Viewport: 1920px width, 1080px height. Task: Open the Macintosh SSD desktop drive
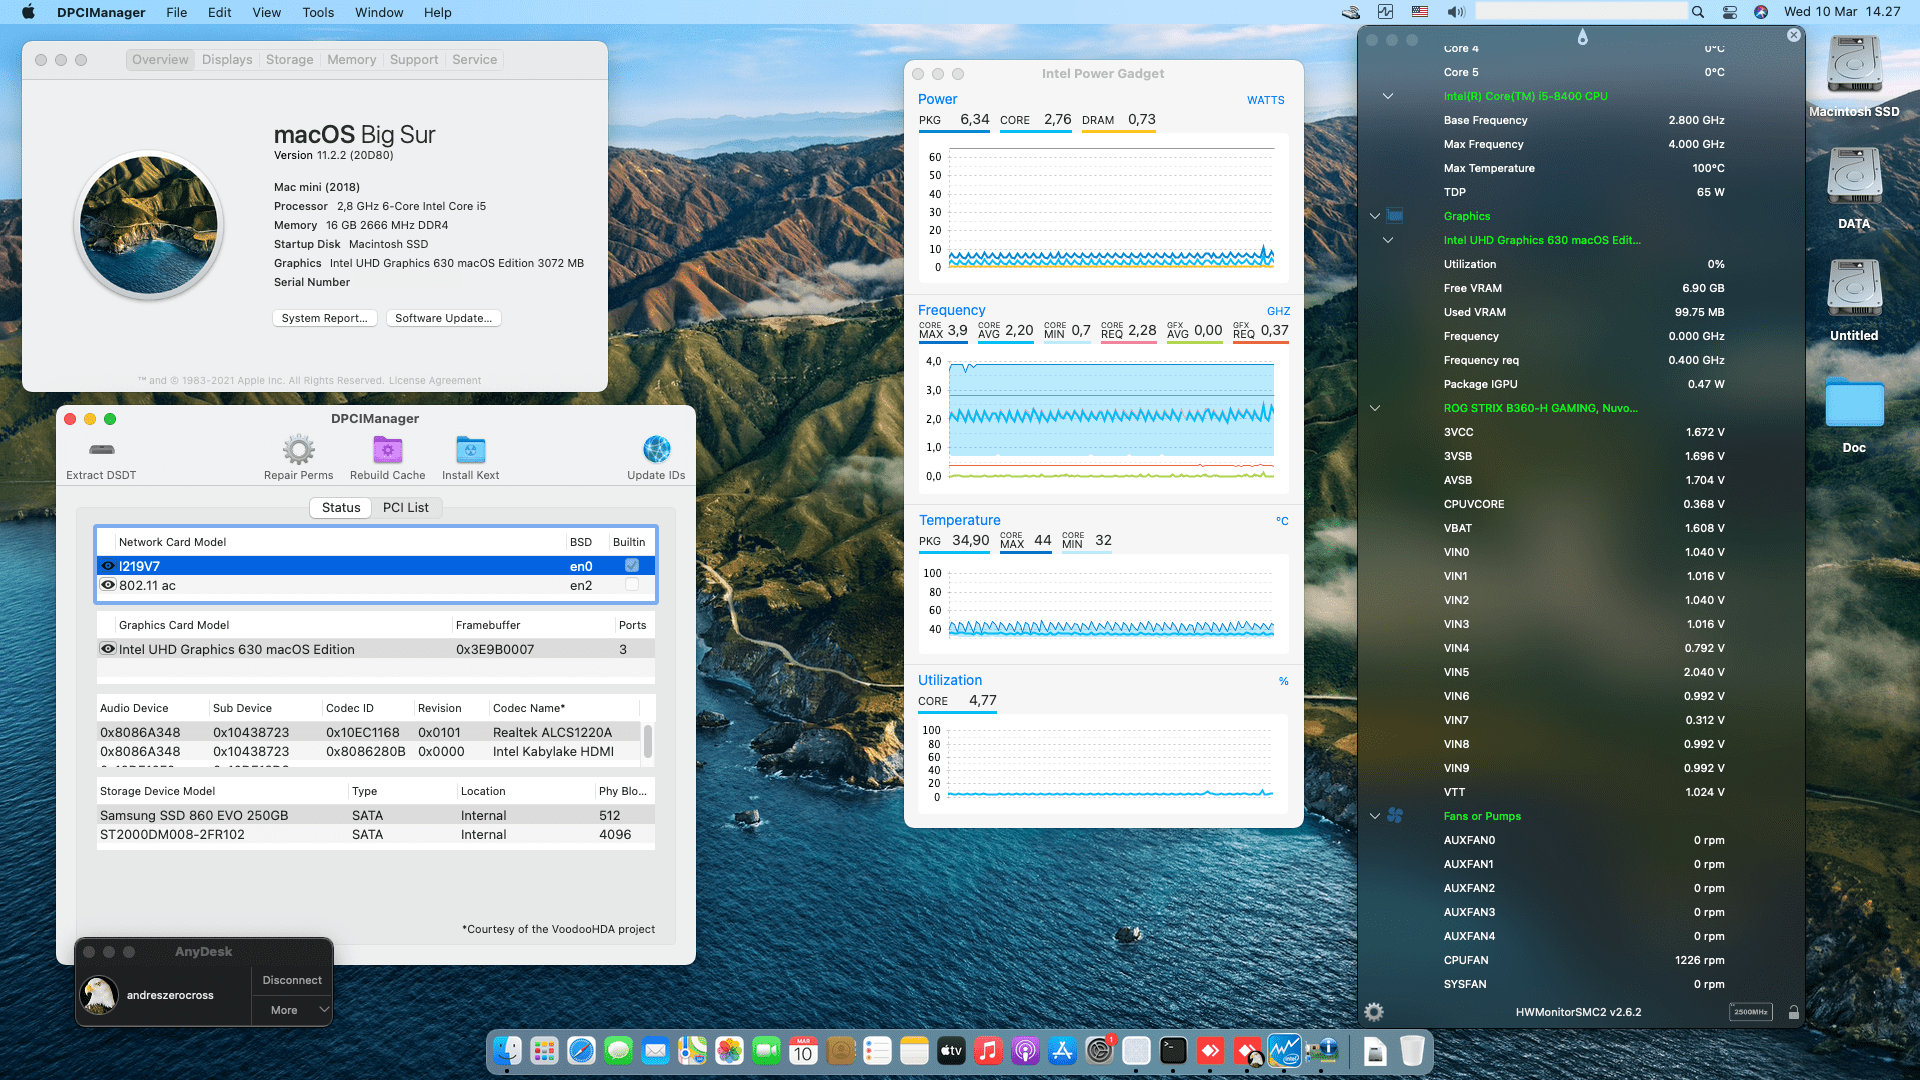tap(1854, 66)
